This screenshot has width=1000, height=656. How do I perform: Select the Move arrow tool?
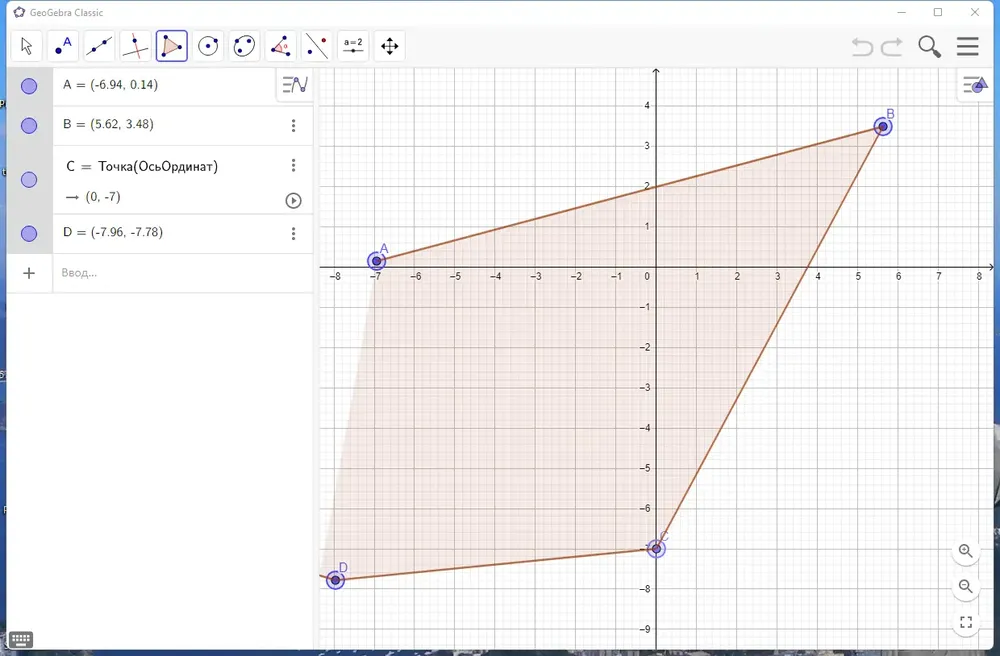coord(26,46)
